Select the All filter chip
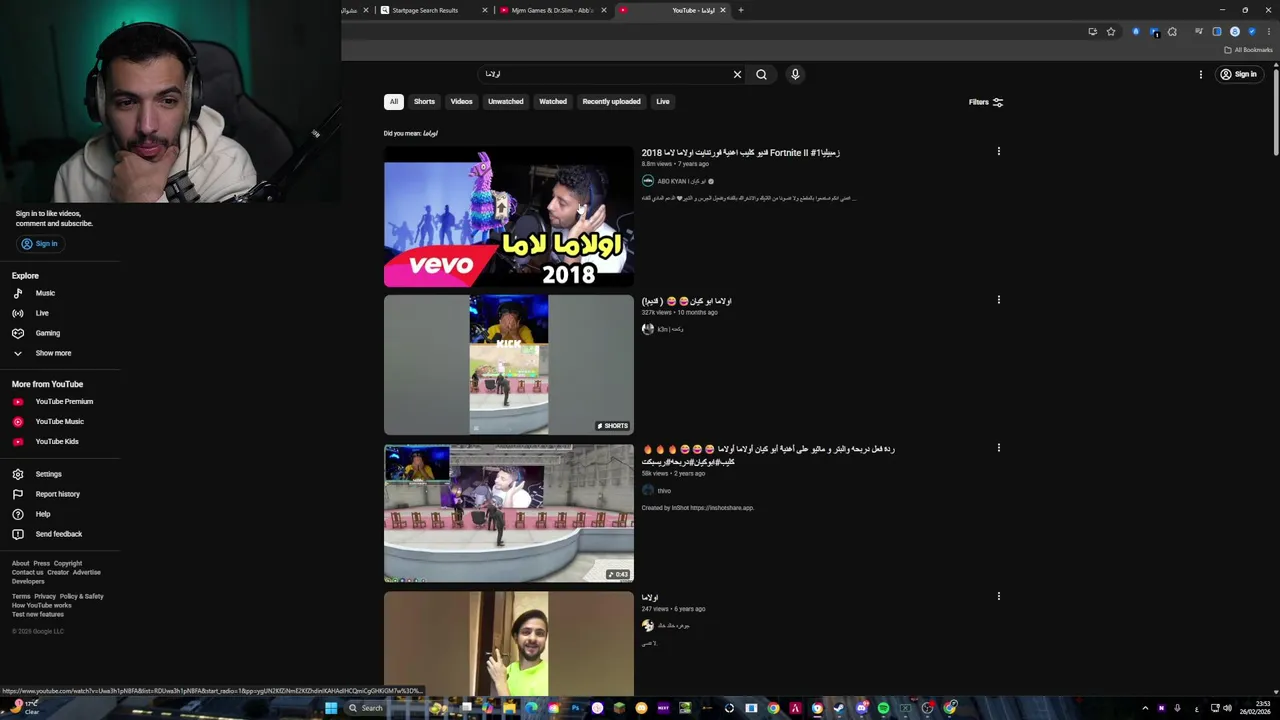This screenshot has width=1280, height=720. pyautogui.click(x=394, y=101)
